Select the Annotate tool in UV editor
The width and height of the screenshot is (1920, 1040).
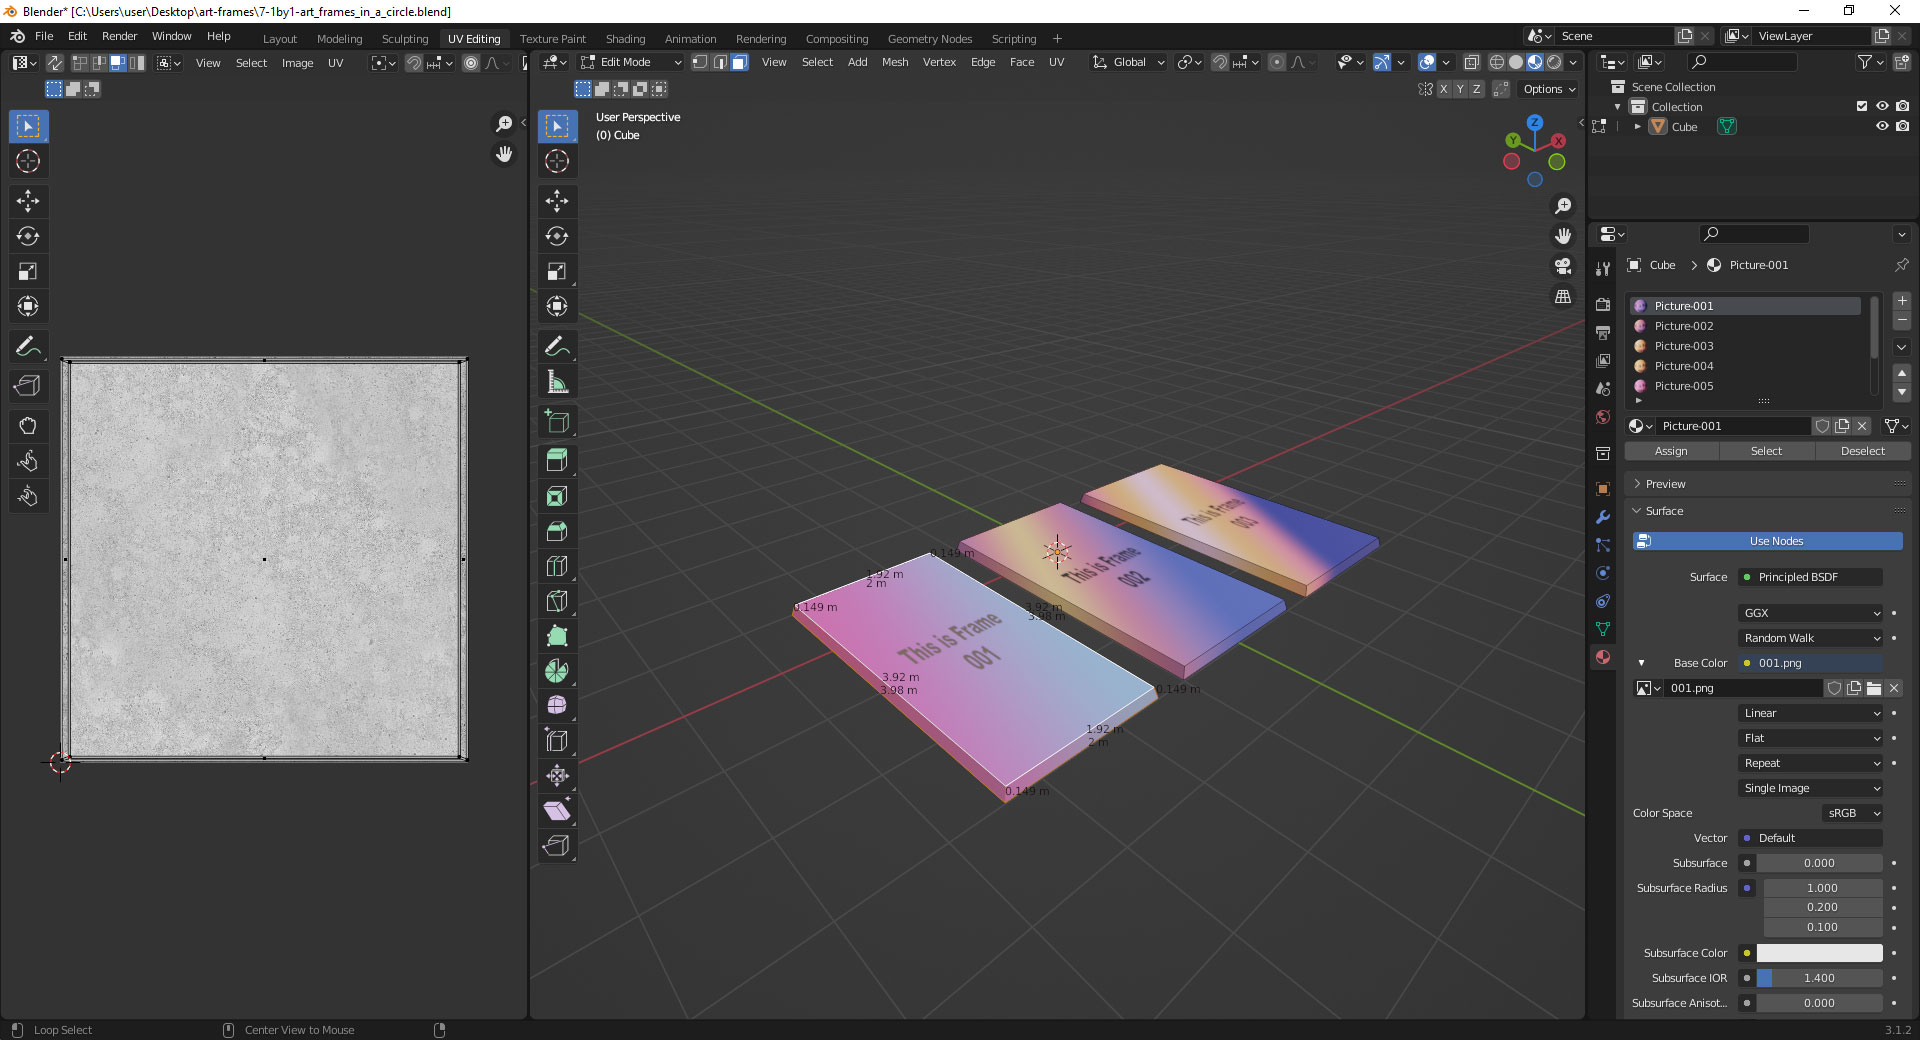tap(28, 347)
